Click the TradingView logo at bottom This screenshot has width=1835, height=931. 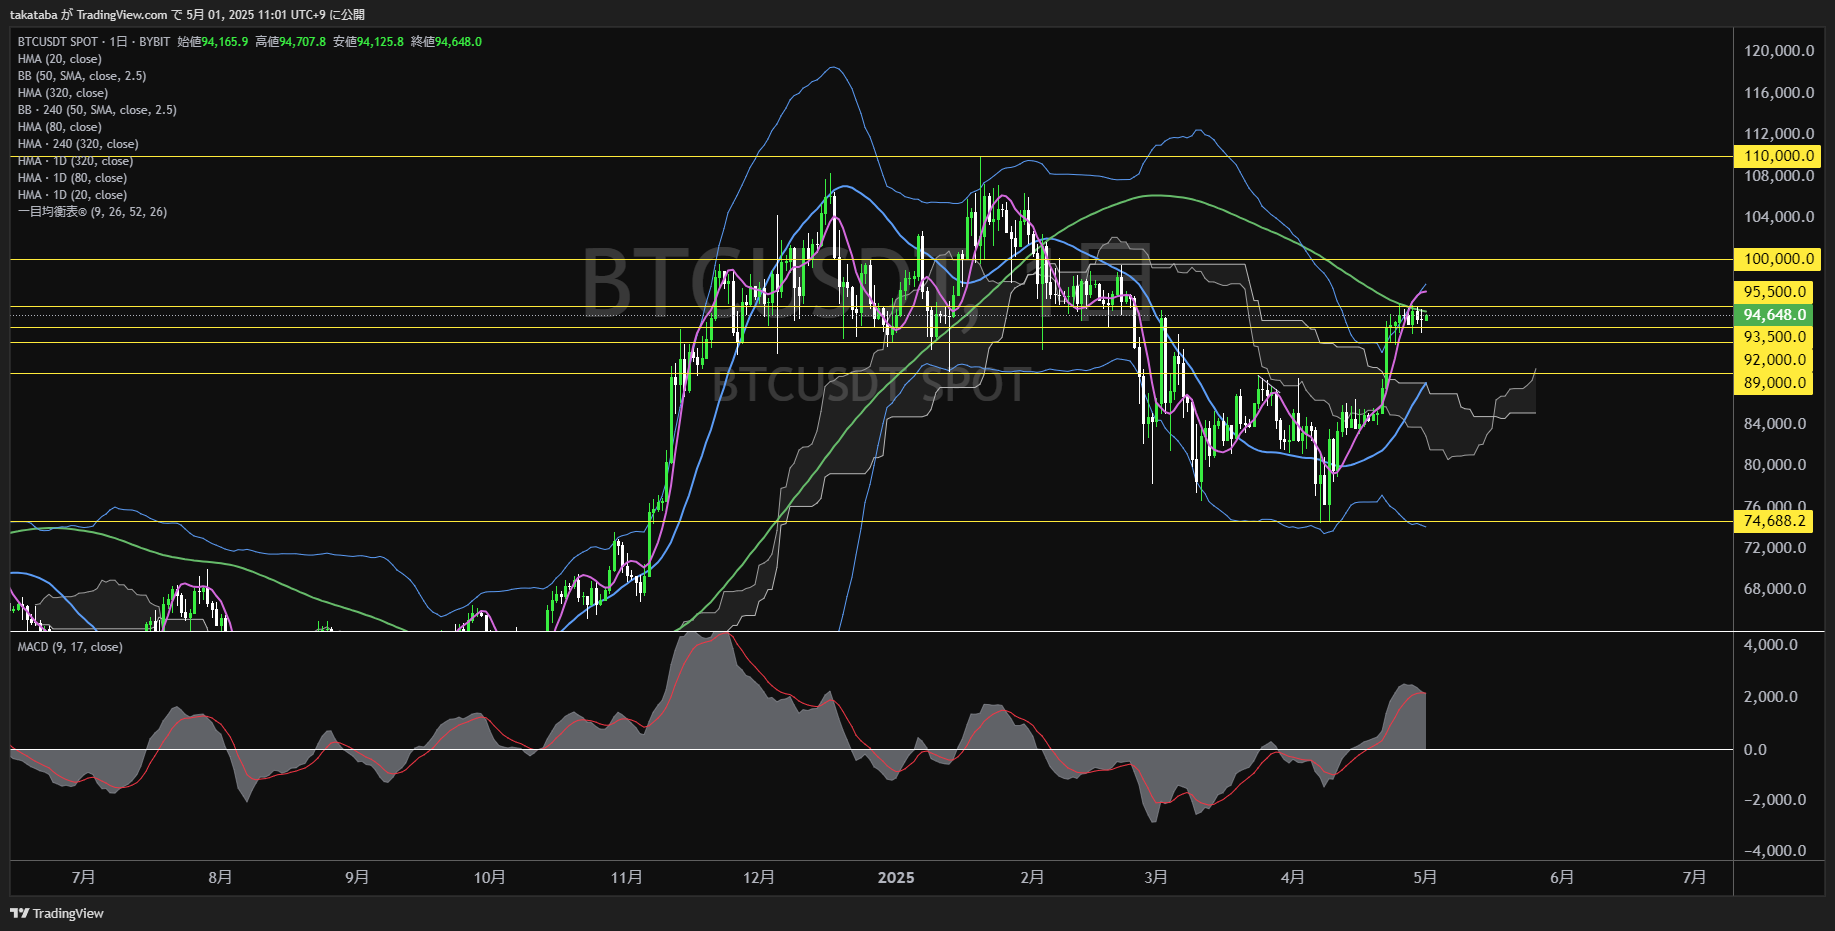click(57, 913)
